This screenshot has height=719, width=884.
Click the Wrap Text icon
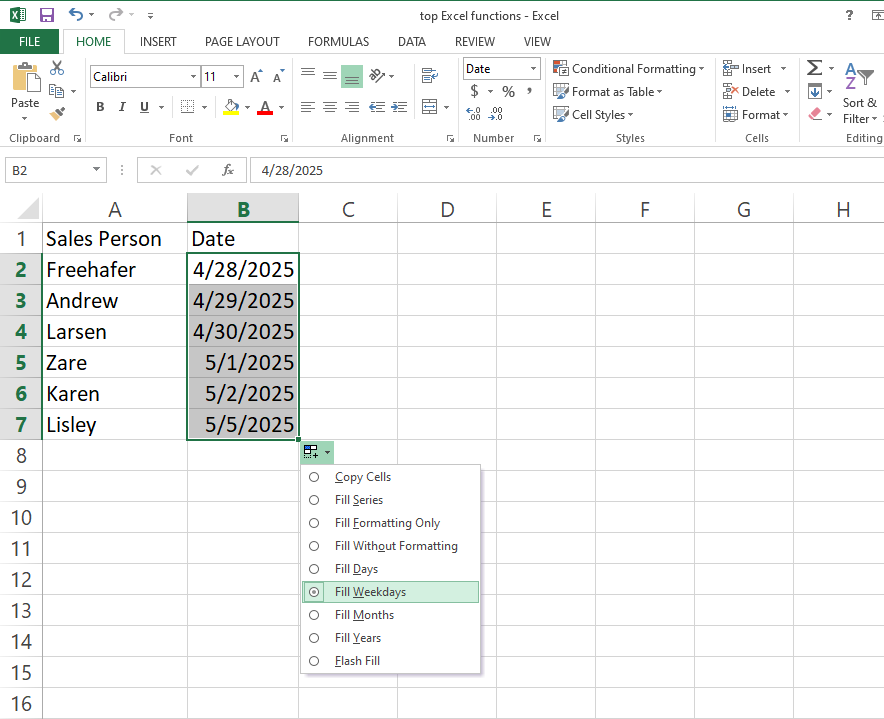pos(430,76)
